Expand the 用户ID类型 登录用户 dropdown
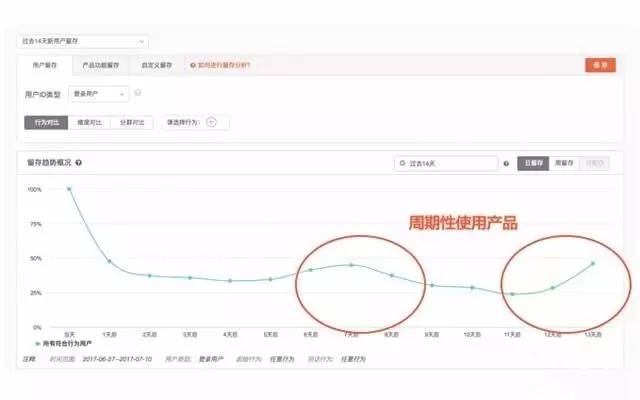The image size is (640, 400). click(98, 94)
